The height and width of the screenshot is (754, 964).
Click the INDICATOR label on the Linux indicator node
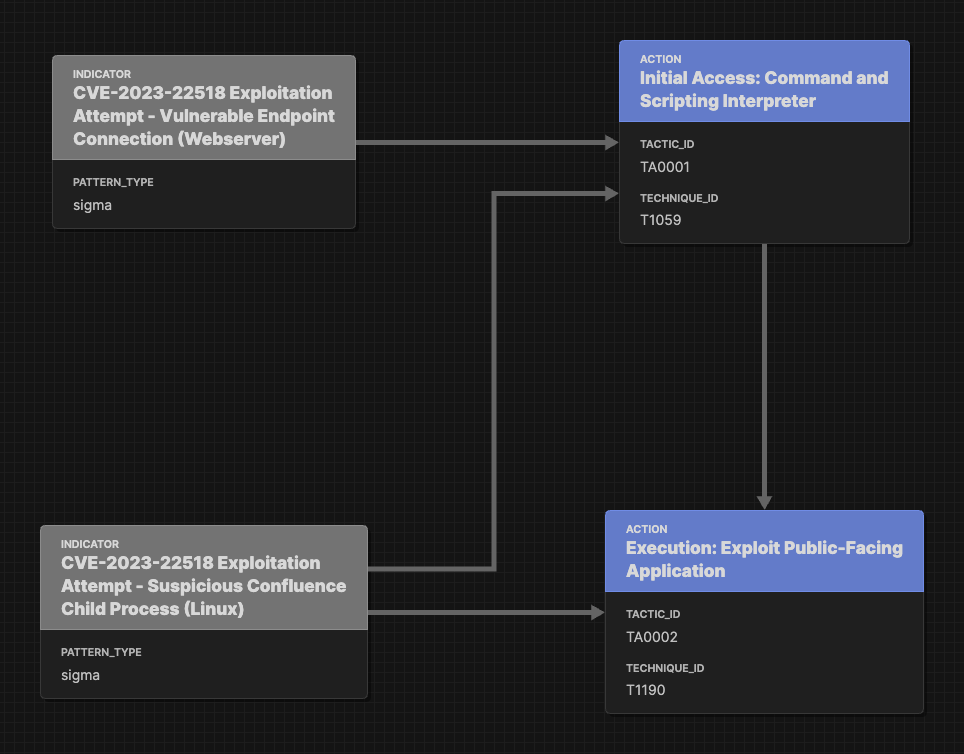[x=90, y=544]
